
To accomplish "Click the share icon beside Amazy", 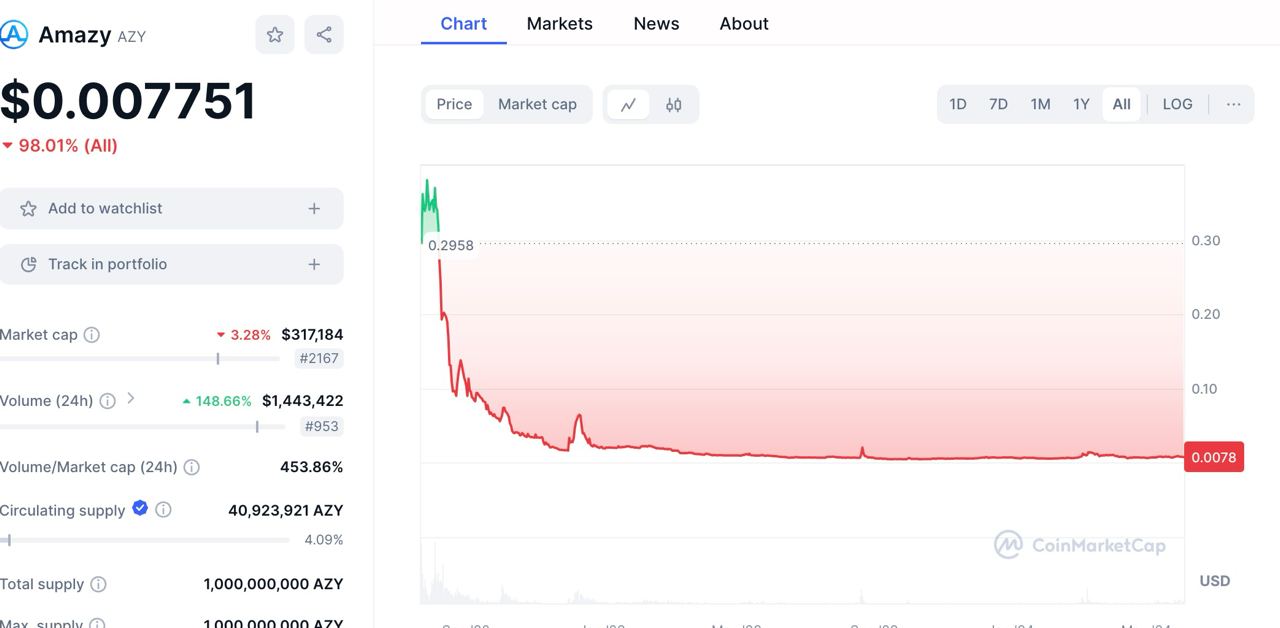I will tap(324, 35).
